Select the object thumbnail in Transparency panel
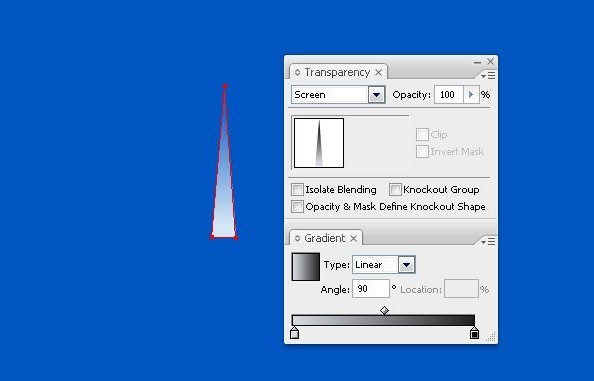 coord(319,143)
